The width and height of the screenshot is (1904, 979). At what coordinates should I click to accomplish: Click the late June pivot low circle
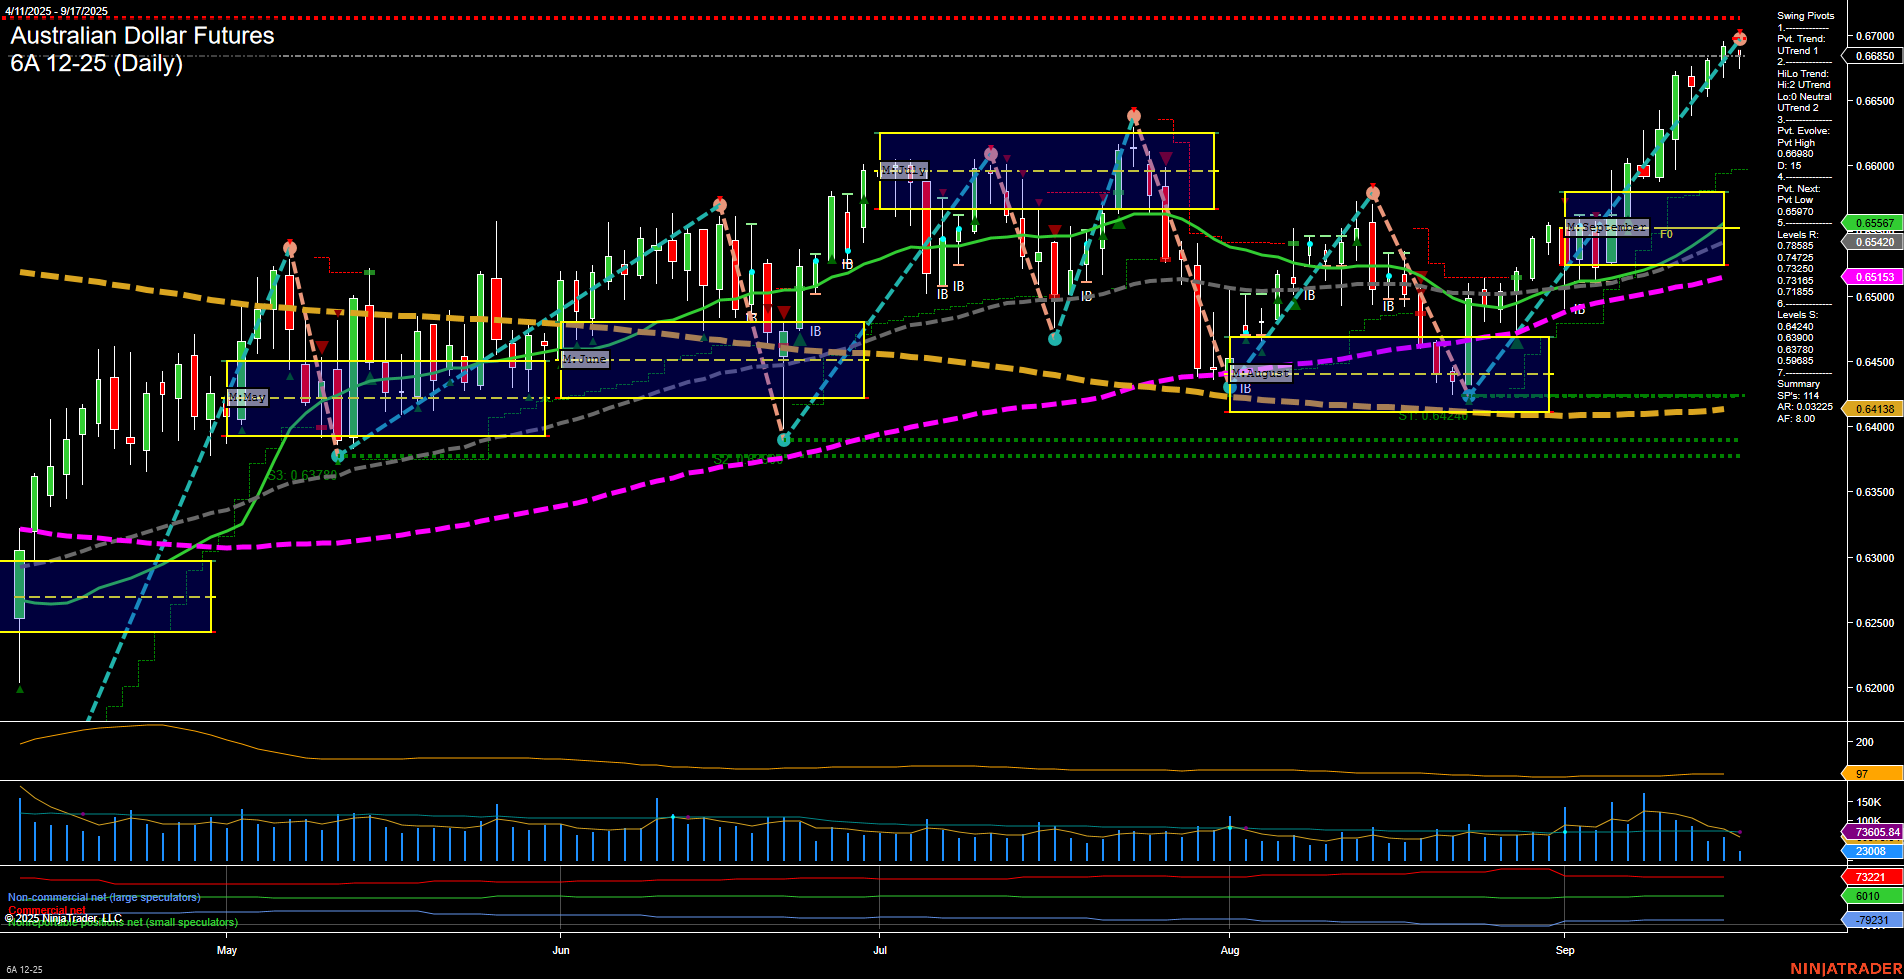[x=784, y=439]
